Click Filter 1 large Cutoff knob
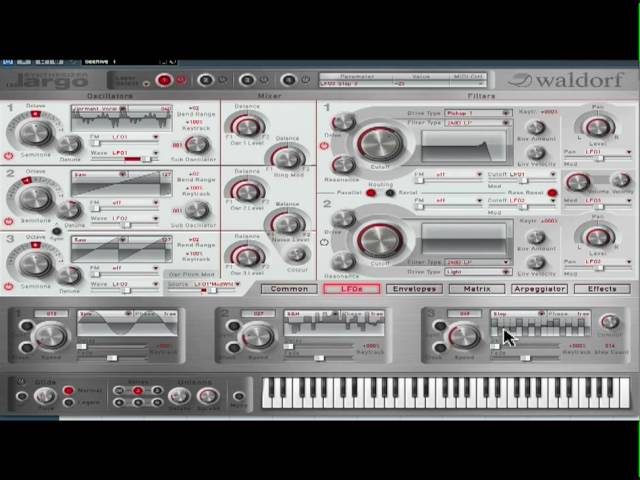Screen dimensions: 640x480 380,144
